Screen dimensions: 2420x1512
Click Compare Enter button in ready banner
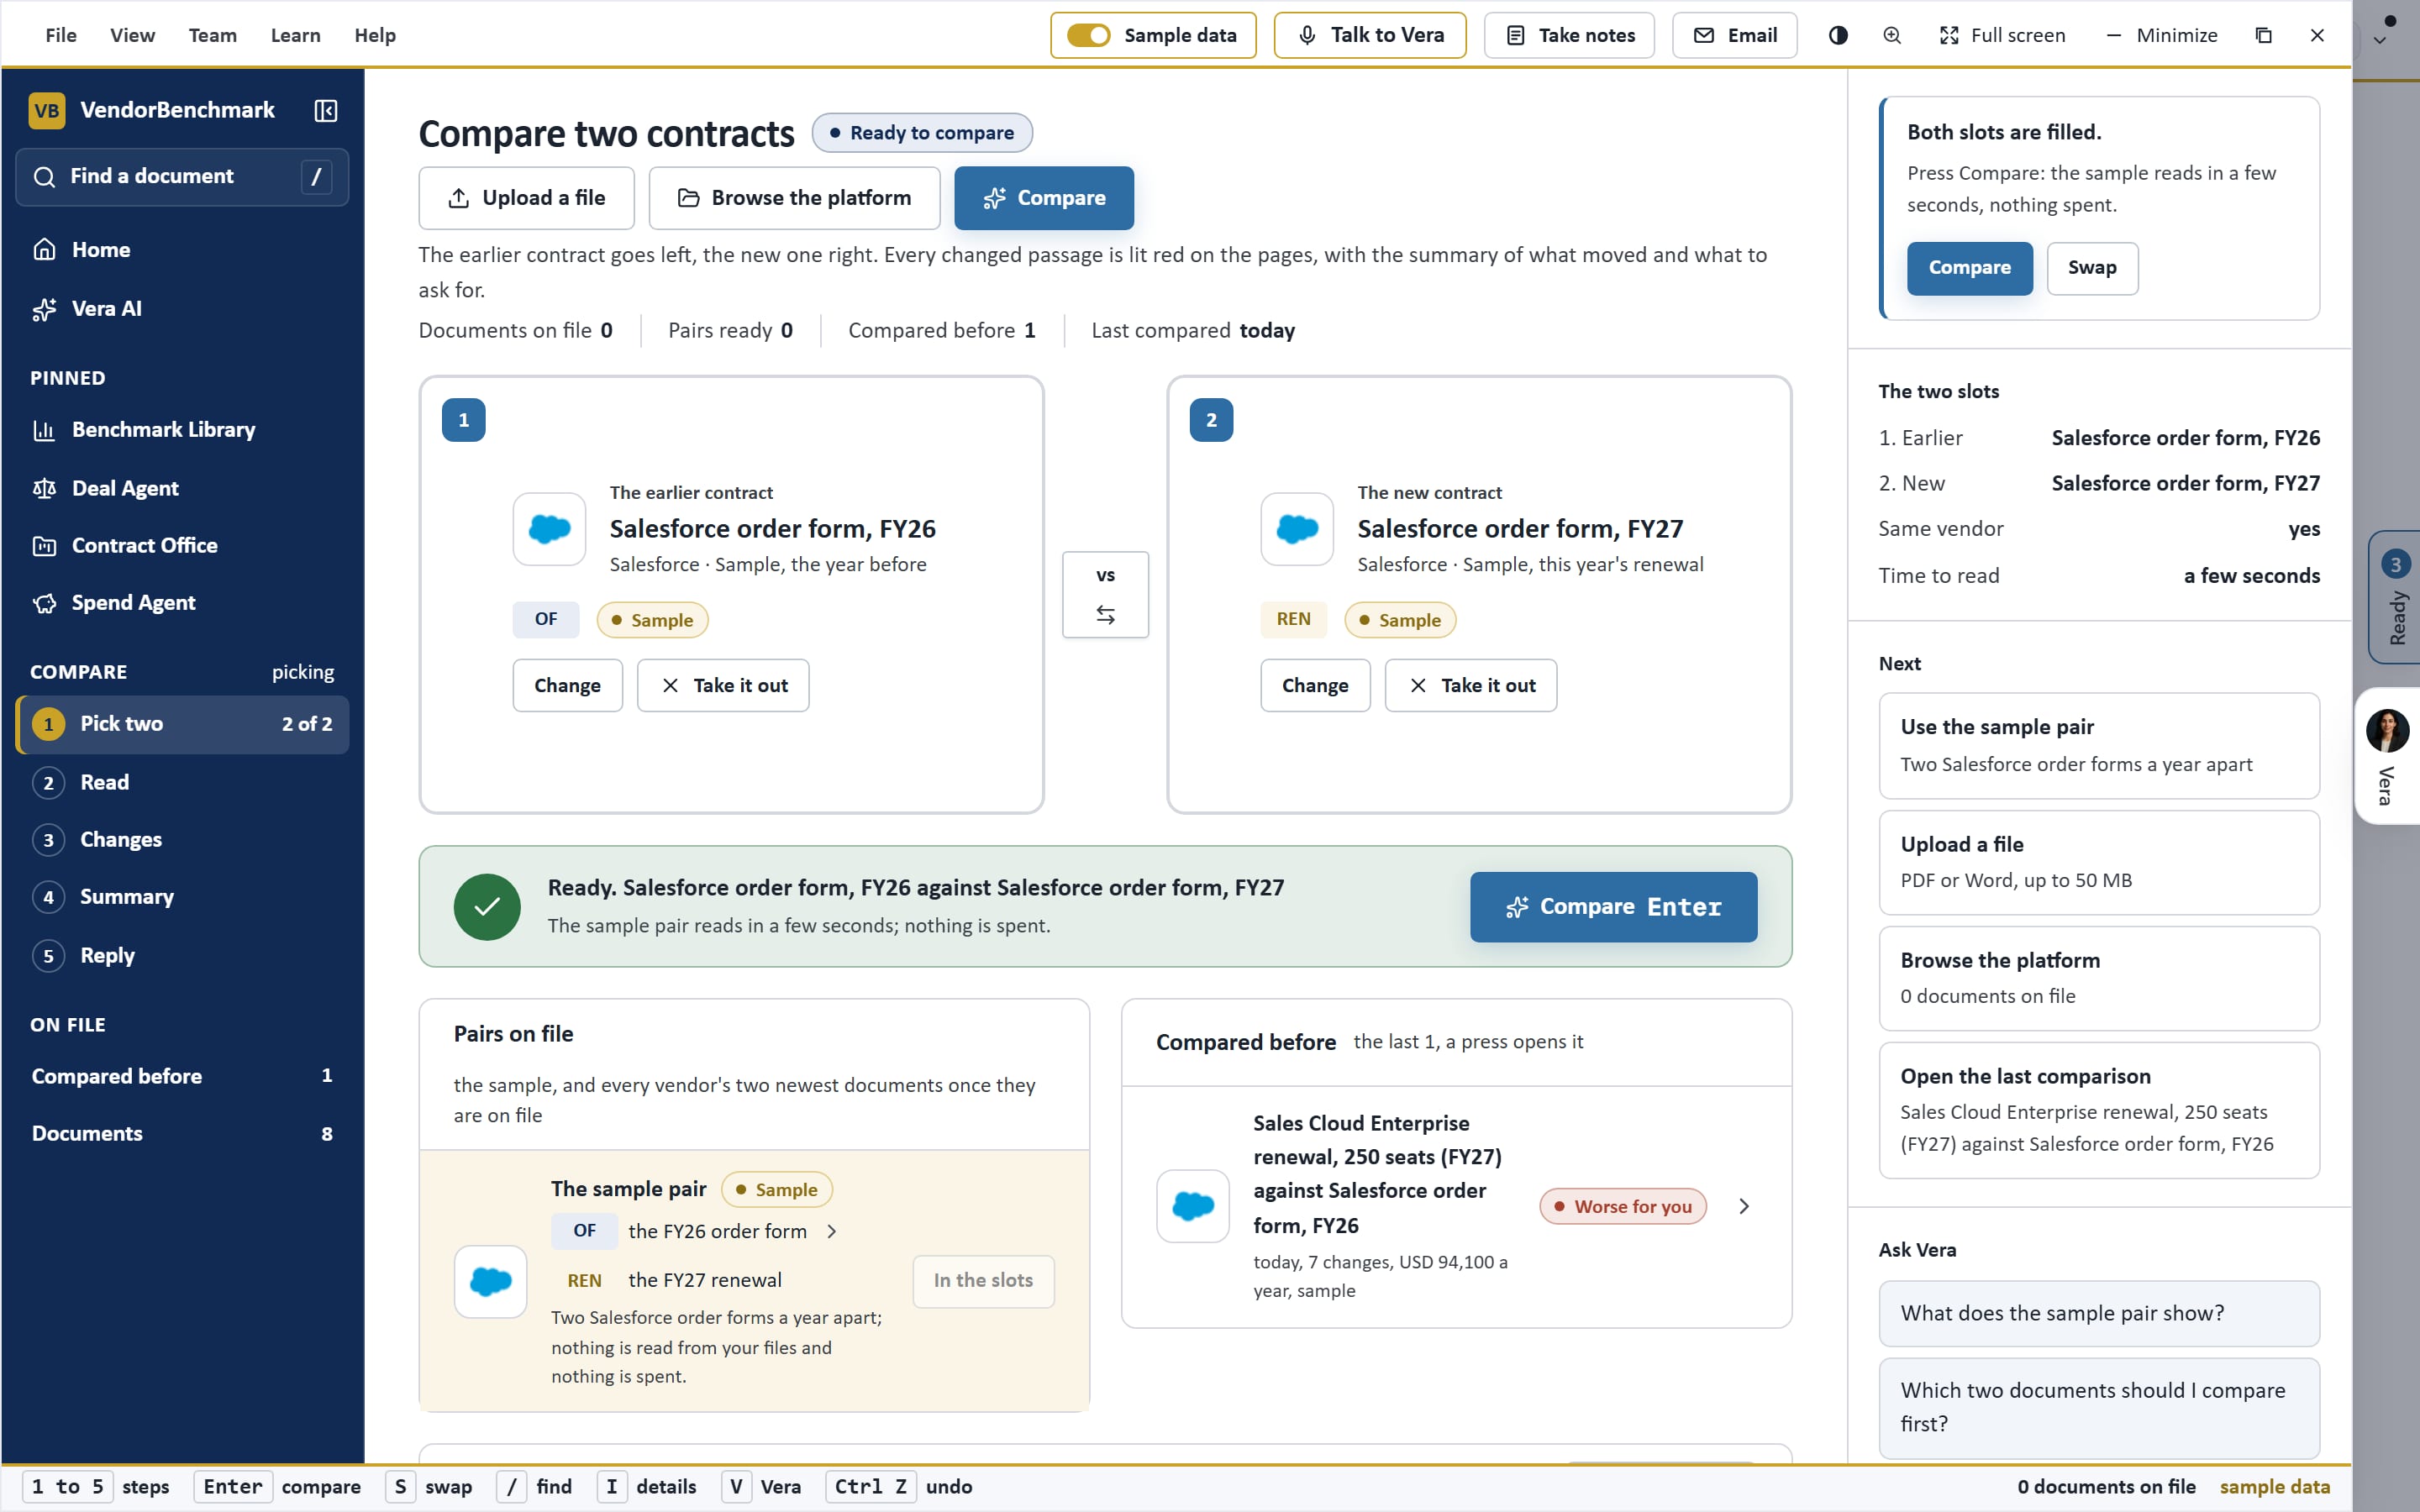pos(1613,907)
